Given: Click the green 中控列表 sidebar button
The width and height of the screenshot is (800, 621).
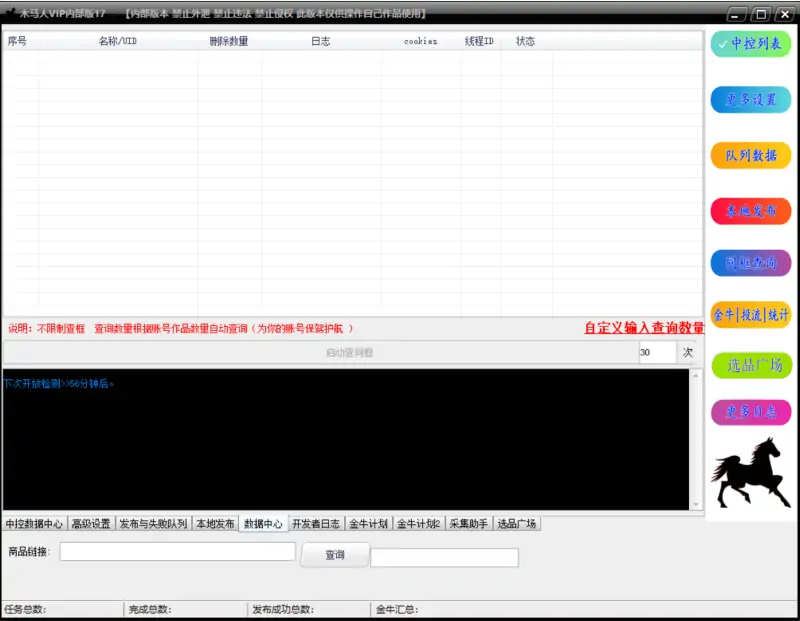Looking at the screenshot, I should point(751,44).
